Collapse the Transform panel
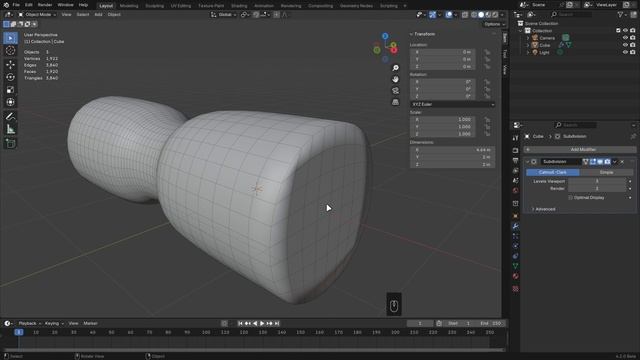640x360 pixels. tap(422, 34)
